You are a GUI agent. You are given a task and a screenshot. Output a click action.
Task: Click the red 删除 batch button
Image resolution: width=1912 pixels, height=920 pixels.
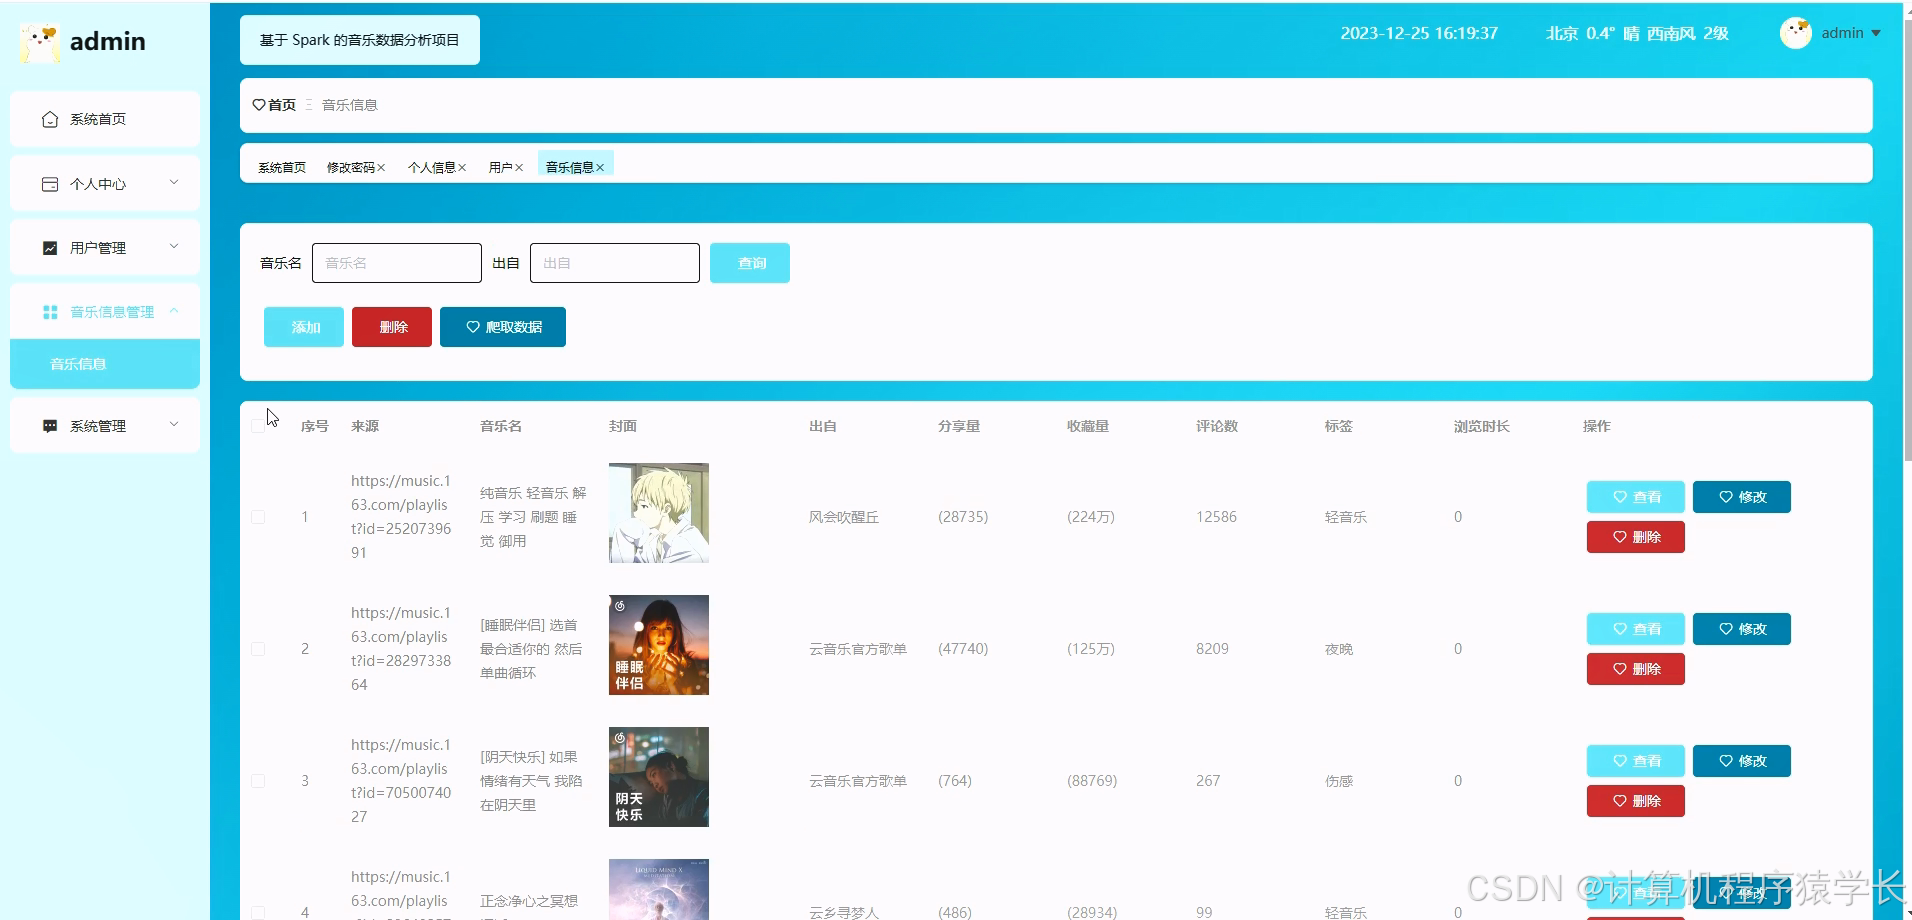click(392, 327)
